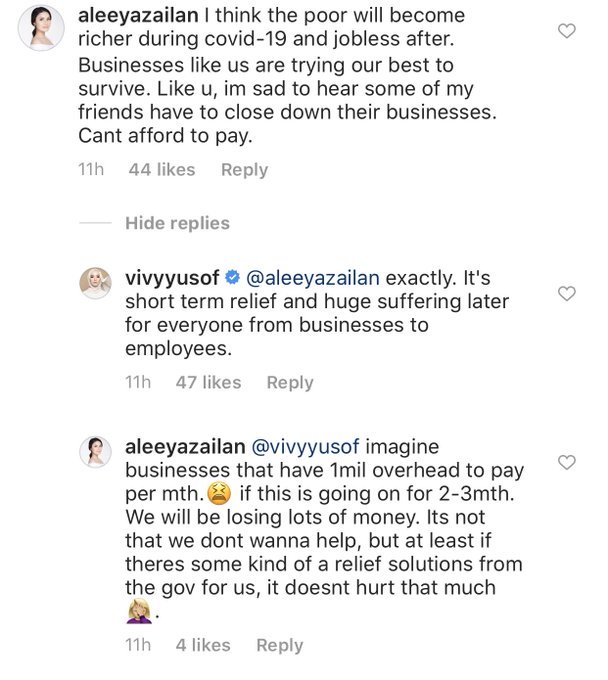The height and width of the screenshot is (680, 608).
Task: Reply to aleeyazailan's first comment
Action: [244, 170]
